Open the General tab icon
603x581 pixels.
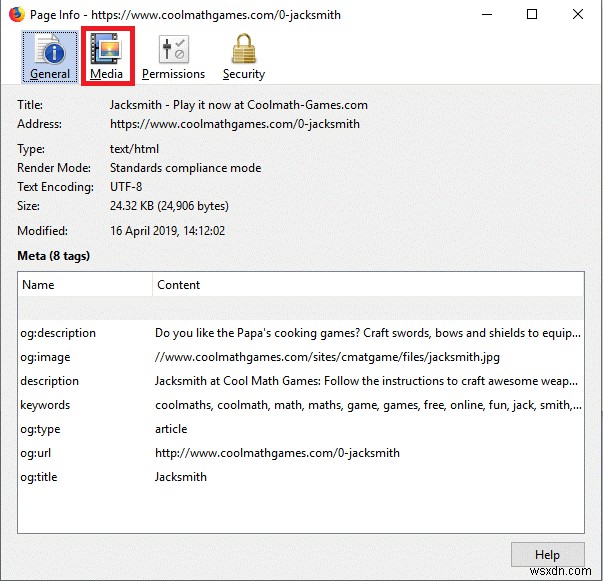point(50,57)
